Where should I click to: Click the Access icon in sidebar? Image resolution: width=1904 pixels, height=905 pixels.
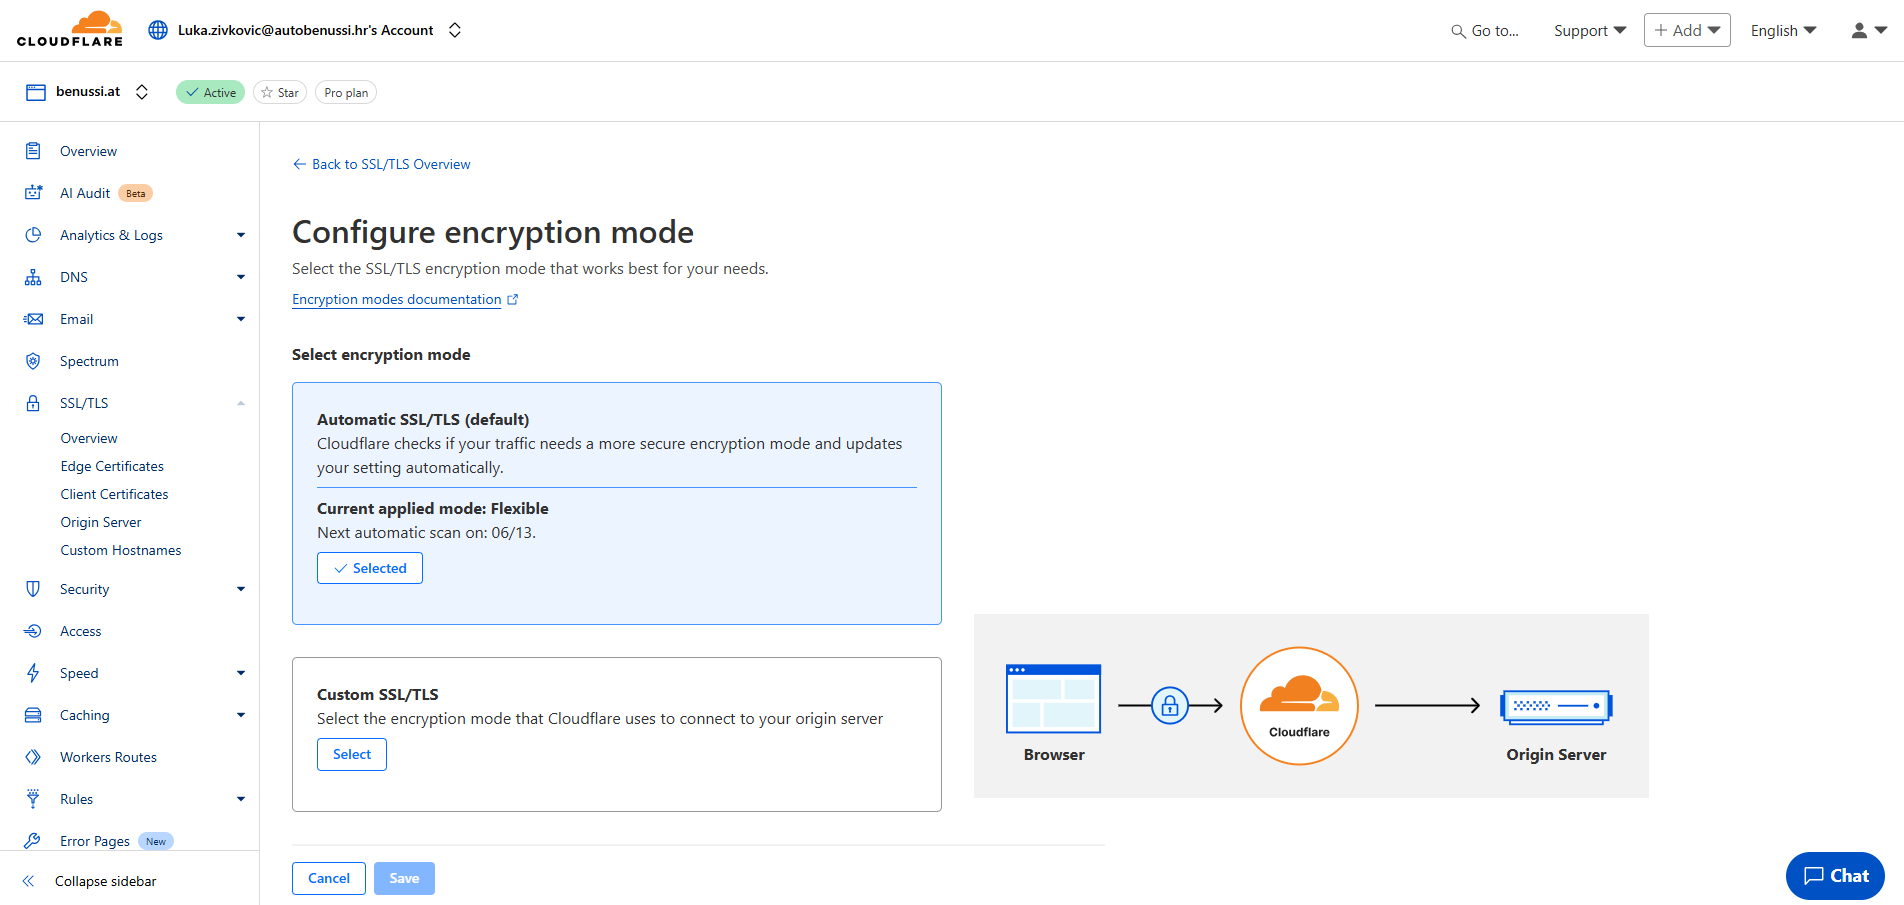(33, 631)
